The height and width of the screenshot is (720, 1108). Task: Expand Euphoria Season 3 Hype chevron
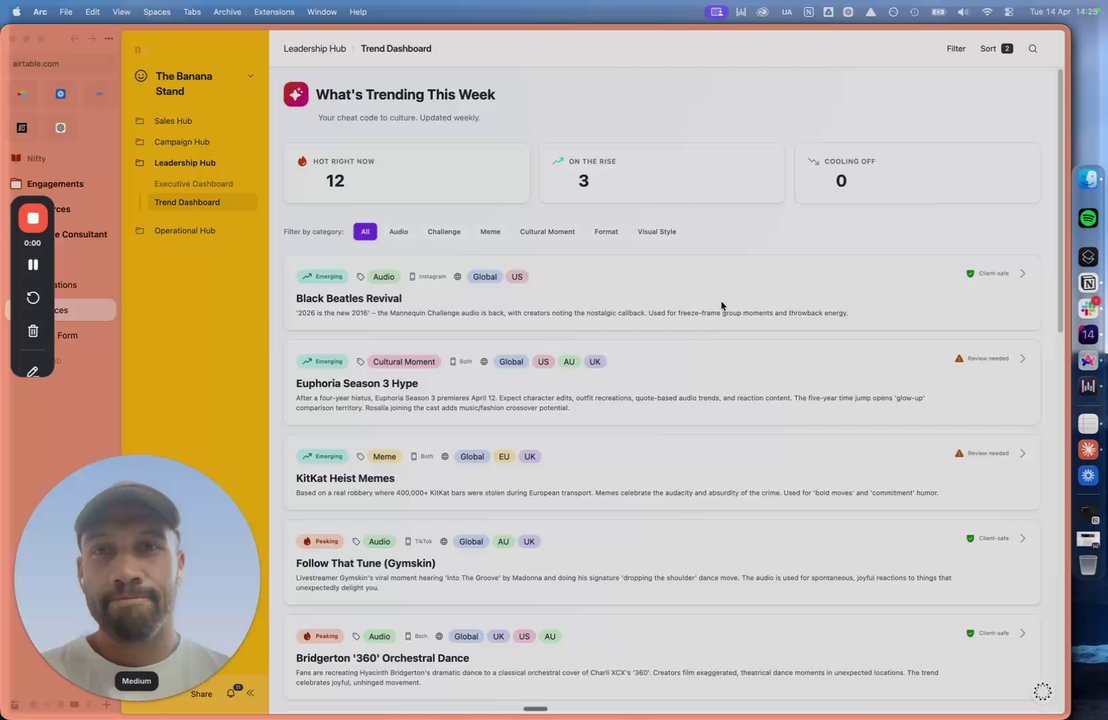(x=1022, y=358)
